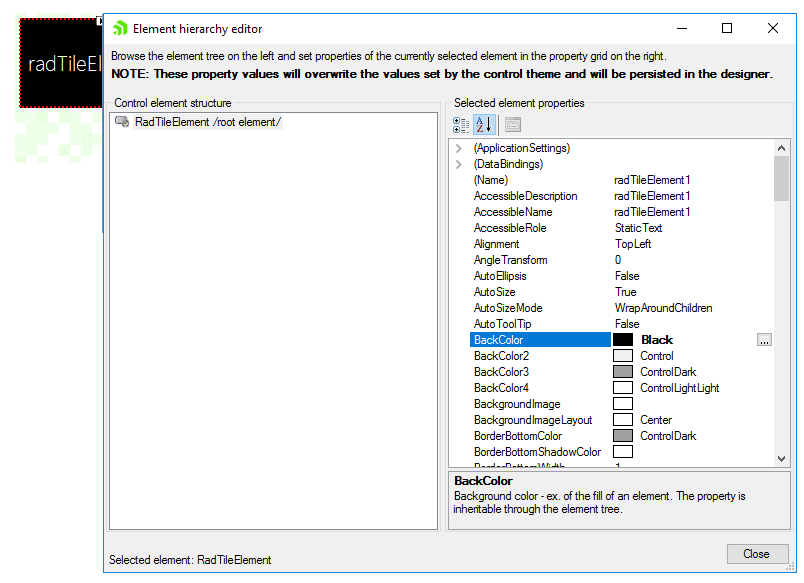Switch property grid to Categorized view
The width and height of the screenshot is (804, 583).
[460, 124]
